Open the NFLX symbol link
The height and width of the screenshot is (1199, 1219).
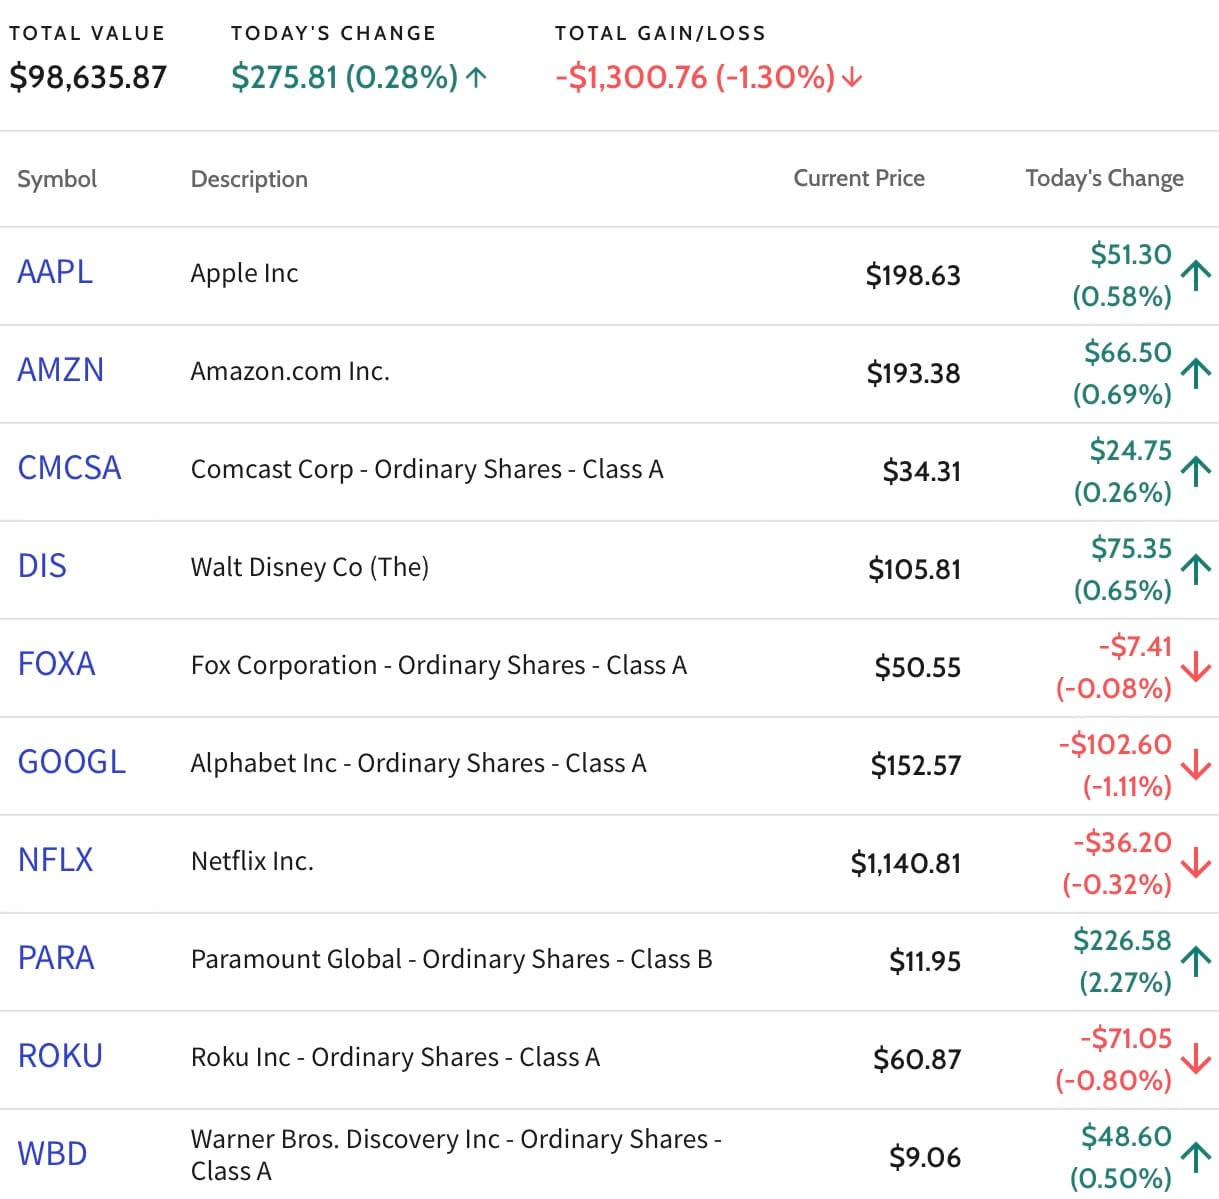pyautogui.click(x=56, y=860)
